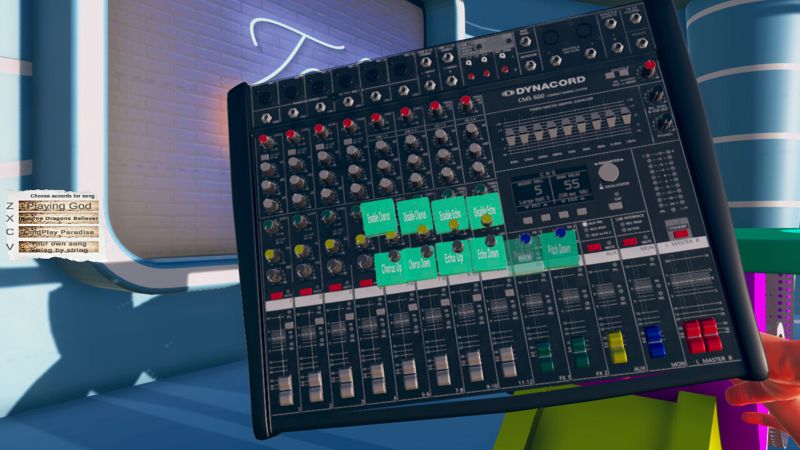
Task: Select Your own song string by string
Action: click(x=59, y=247)
